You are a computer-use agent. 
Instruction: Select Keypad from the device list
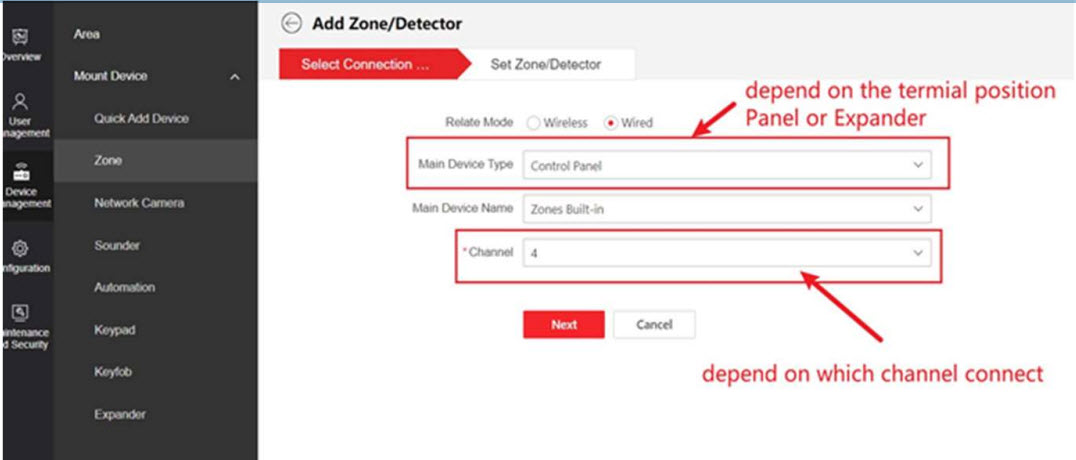114,330
